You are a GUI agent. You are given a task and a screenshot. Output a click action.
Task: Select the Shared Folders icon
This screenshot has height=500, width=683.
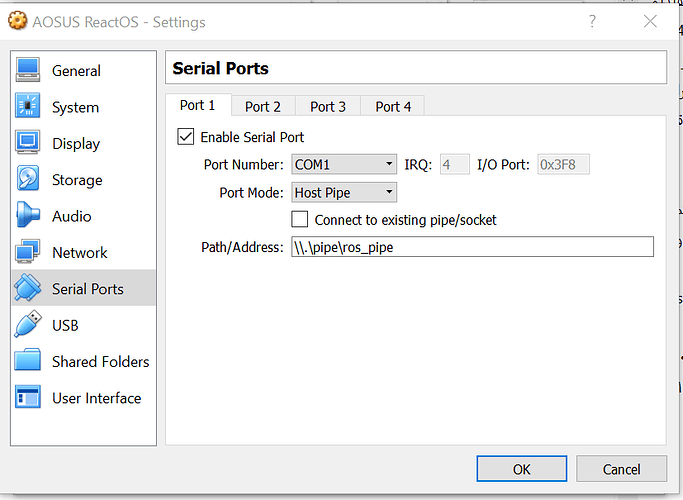tap(28, 361)
